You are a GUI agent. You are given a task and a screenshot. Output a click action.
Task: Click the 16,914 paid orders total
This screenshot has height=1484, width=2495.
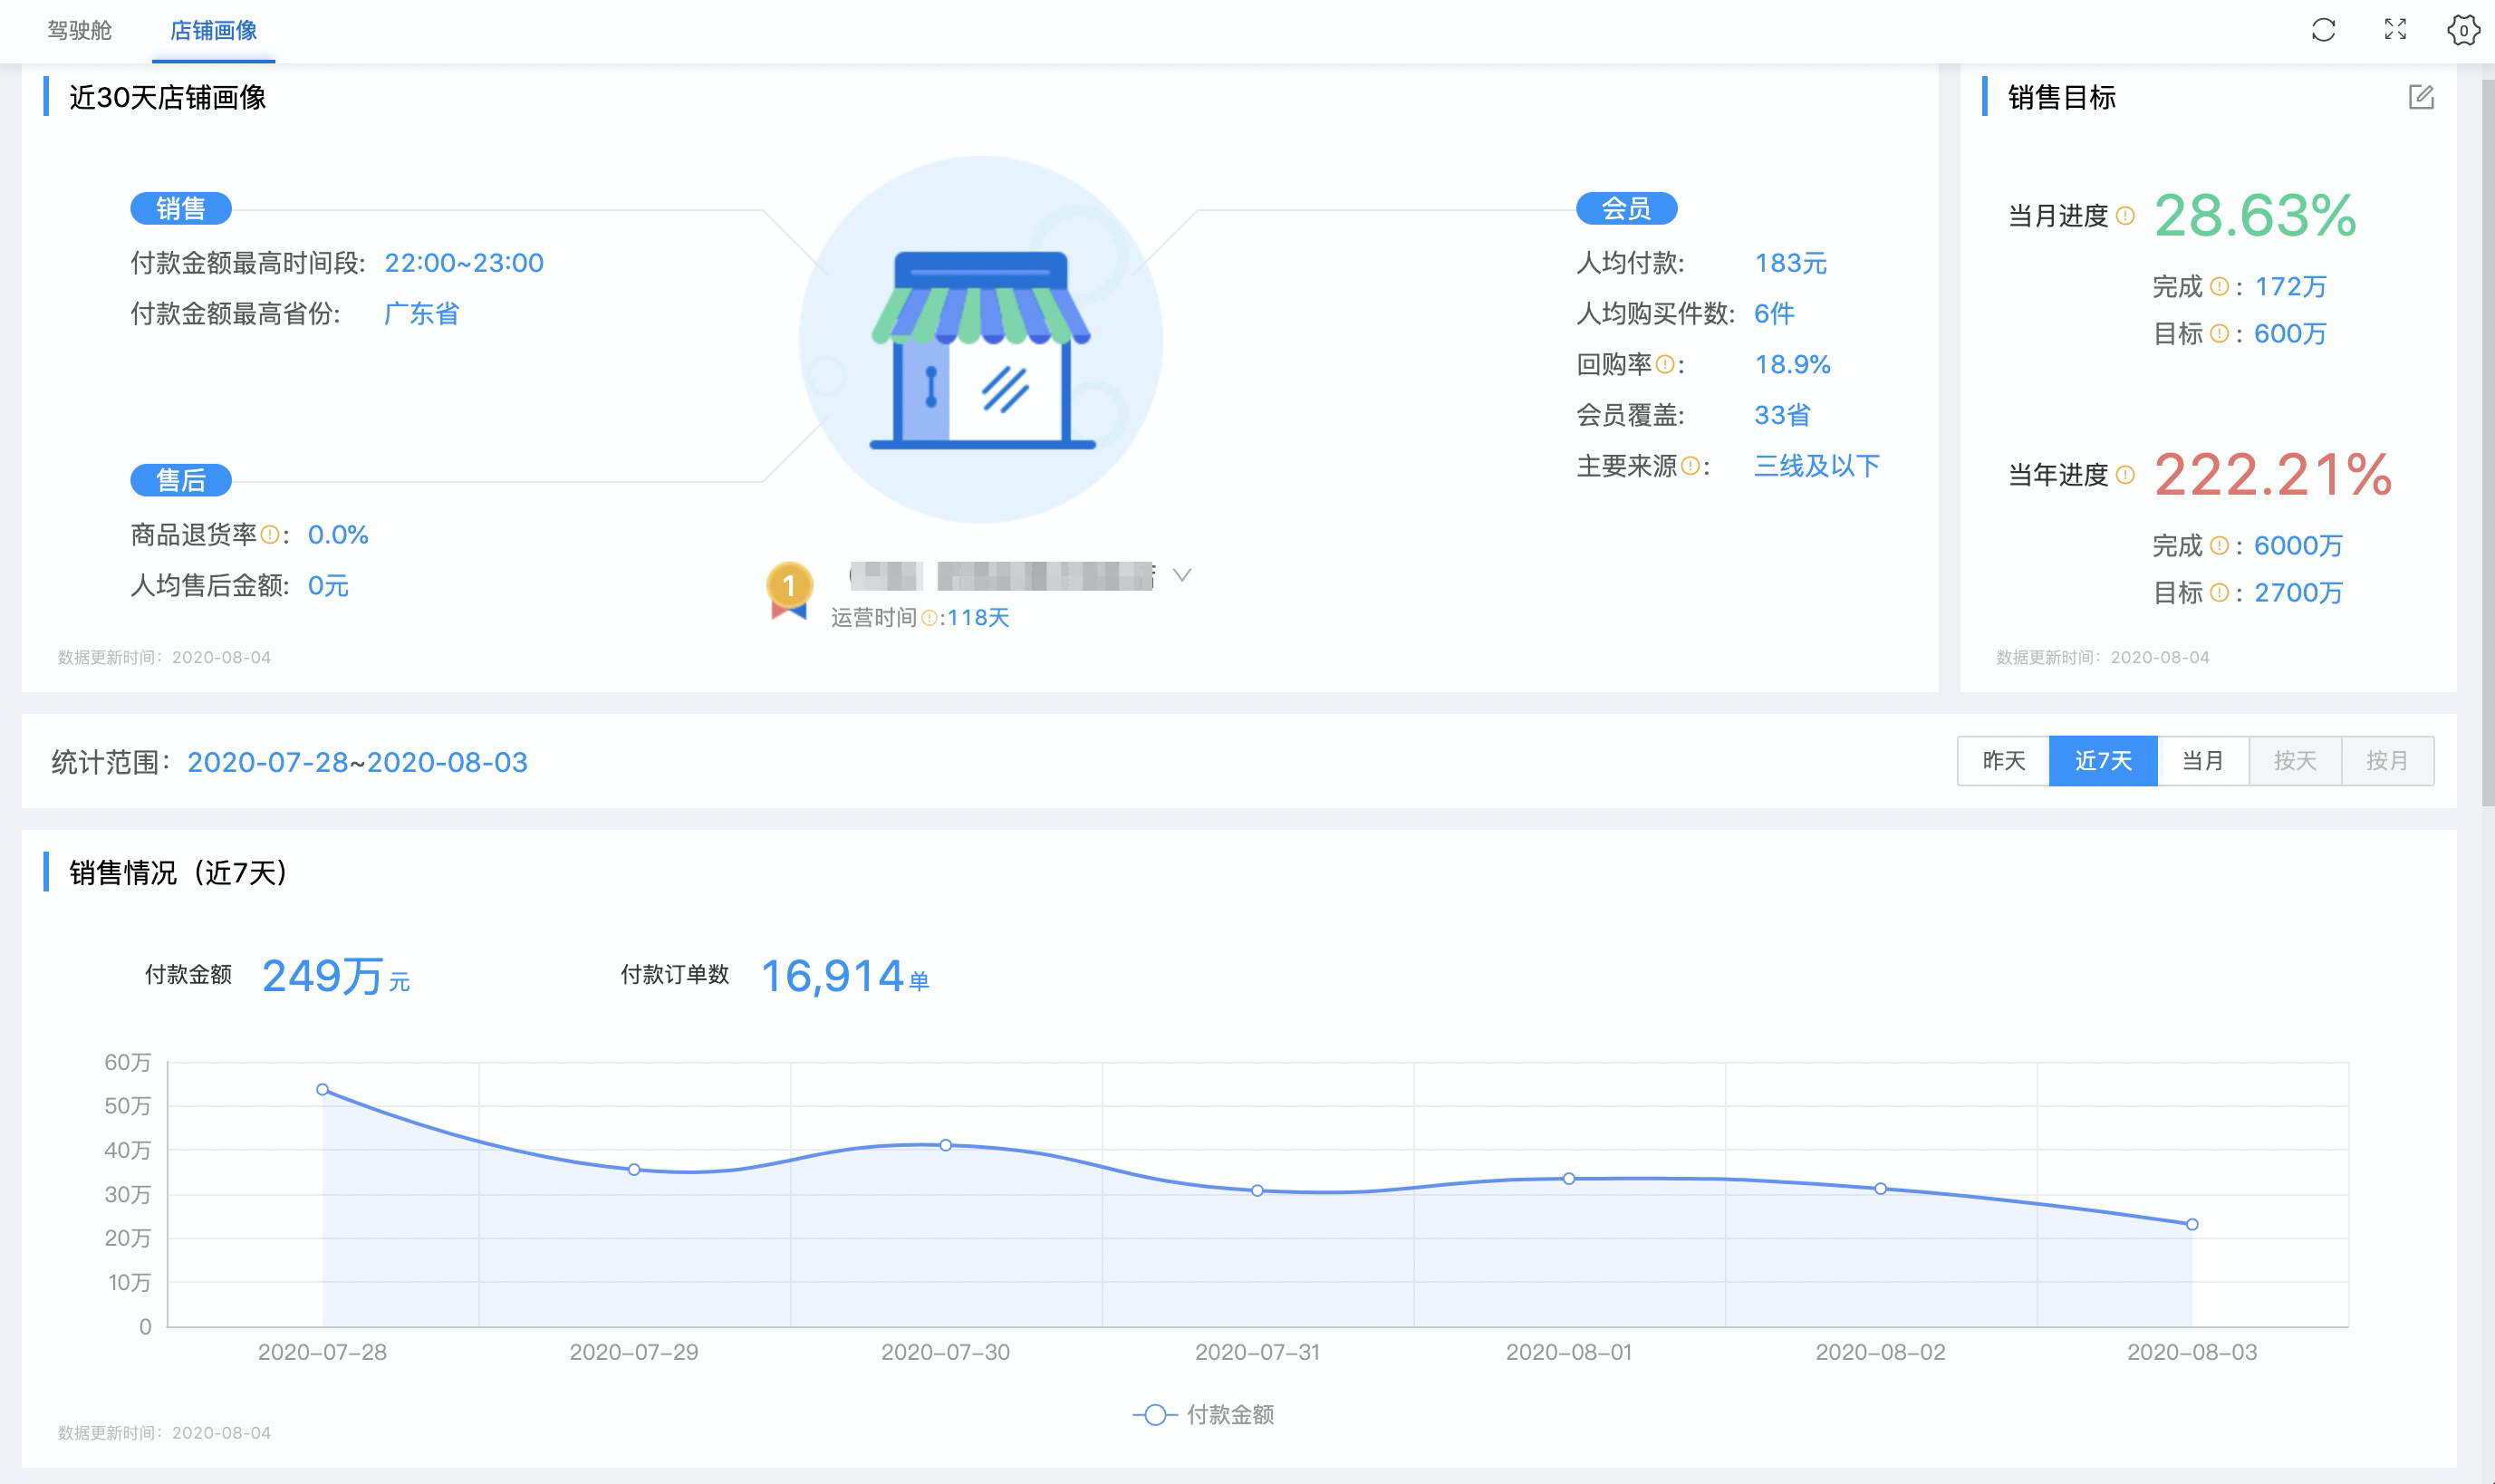click(832, 976)
